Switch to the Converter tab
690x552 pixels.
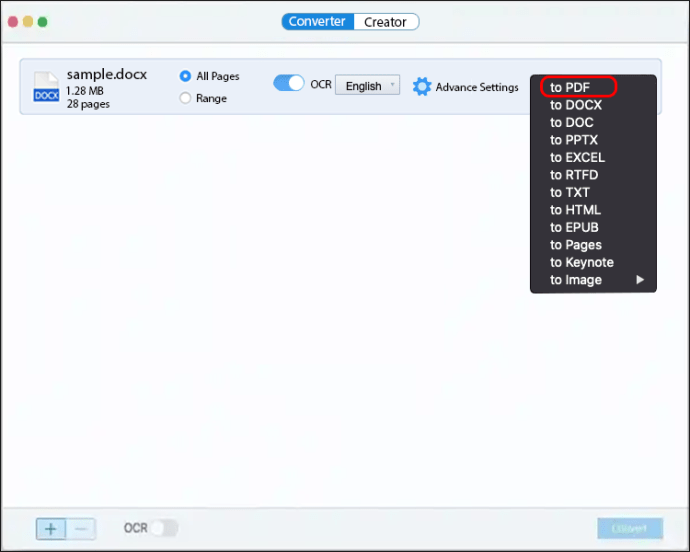318,22
